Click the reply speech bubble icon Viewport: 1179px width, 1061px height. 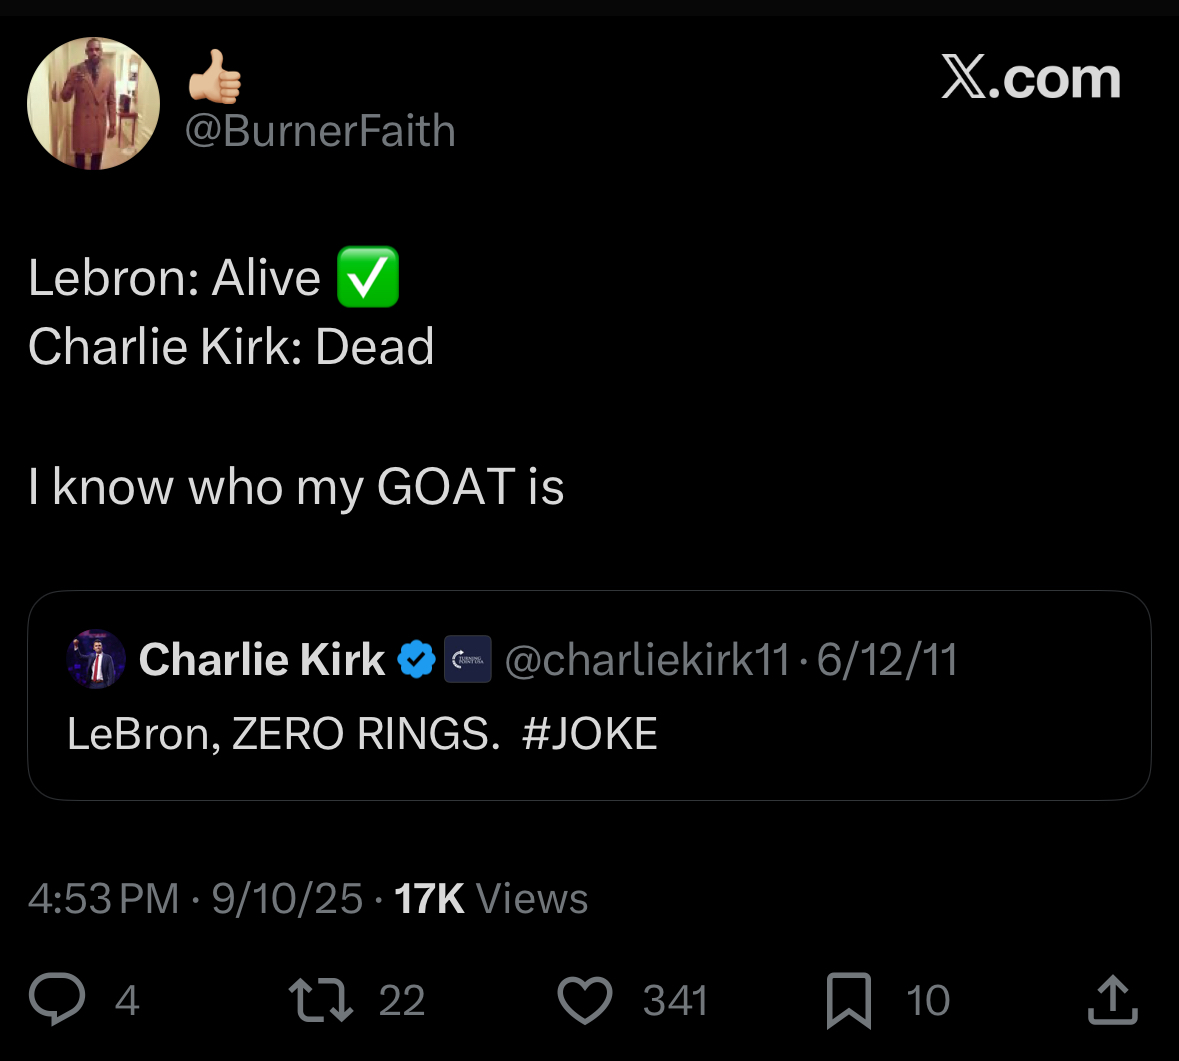(x=58, y=1000)
